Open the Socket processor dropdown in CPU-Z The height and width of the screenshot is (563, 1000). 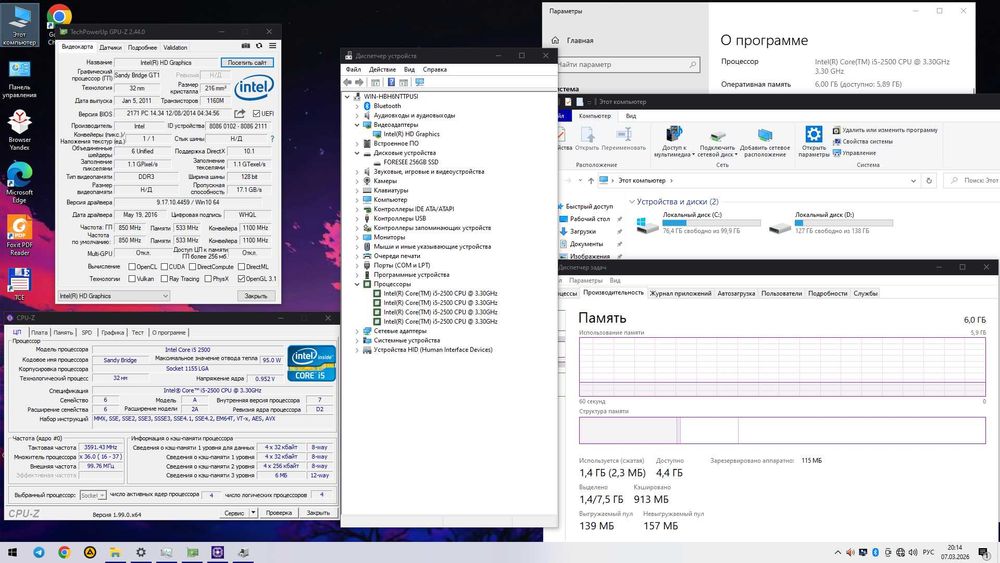[x=92, y=495]
